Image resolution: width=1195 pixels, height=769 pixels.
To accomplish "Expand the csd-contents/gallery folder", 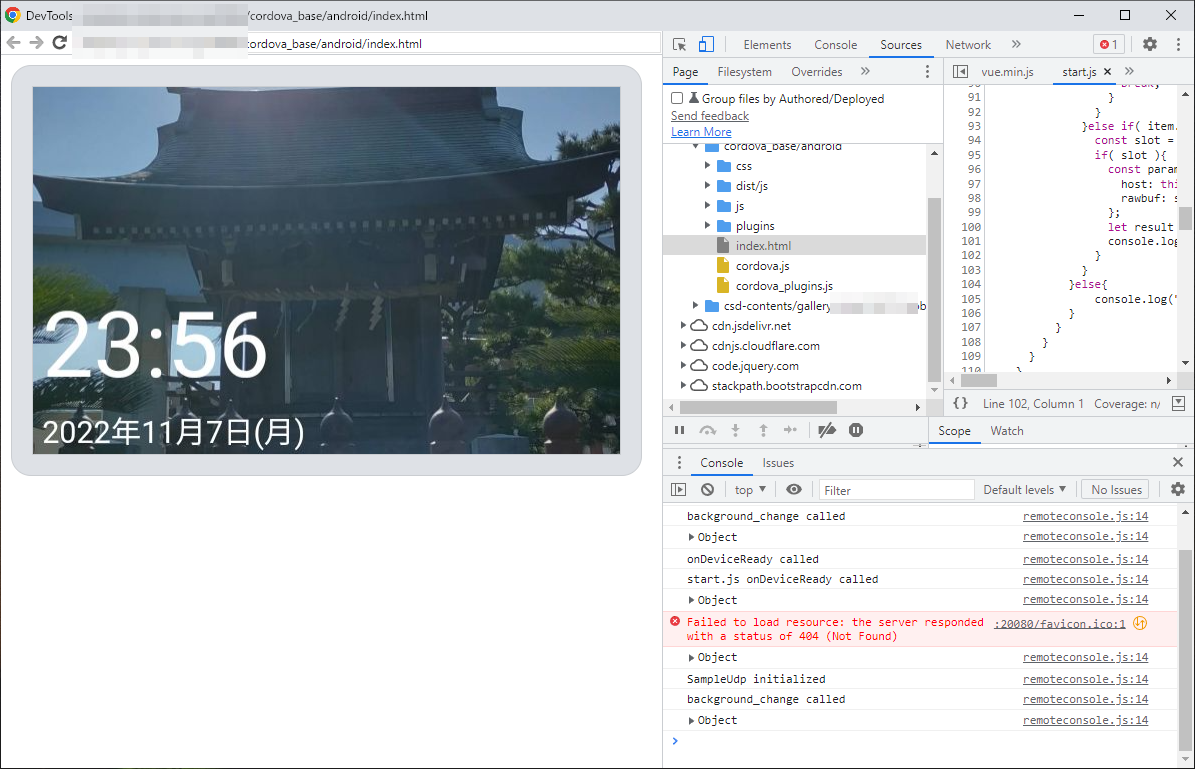I will coord(695,306).
